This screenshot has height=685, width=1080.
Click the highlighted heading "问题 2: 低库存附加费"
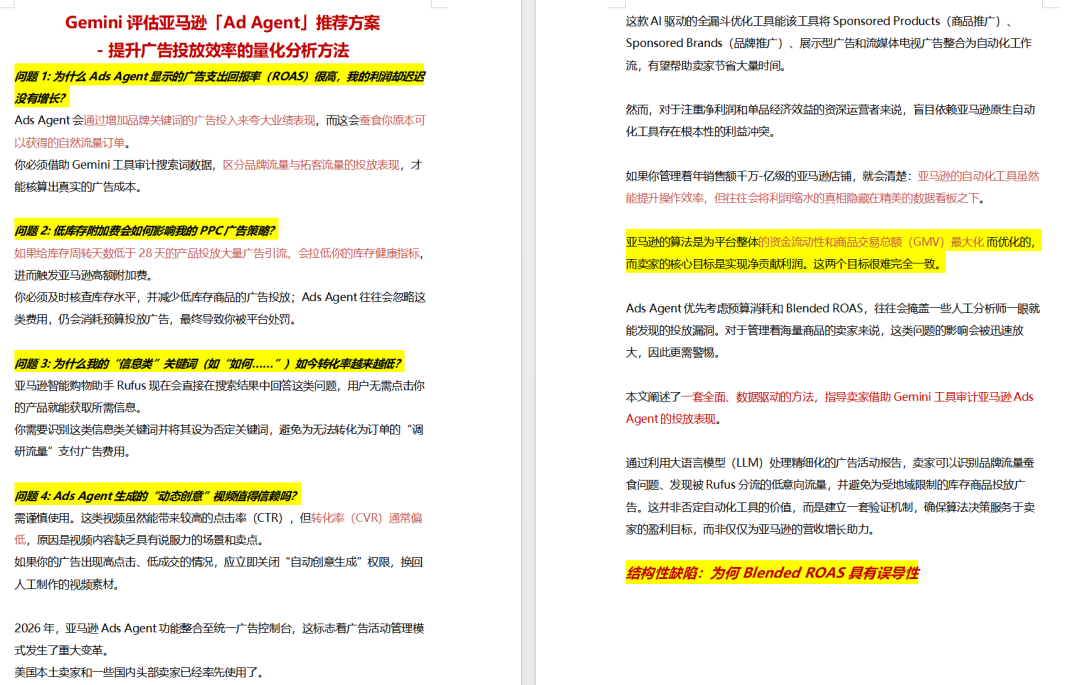[x=145, y=230]
